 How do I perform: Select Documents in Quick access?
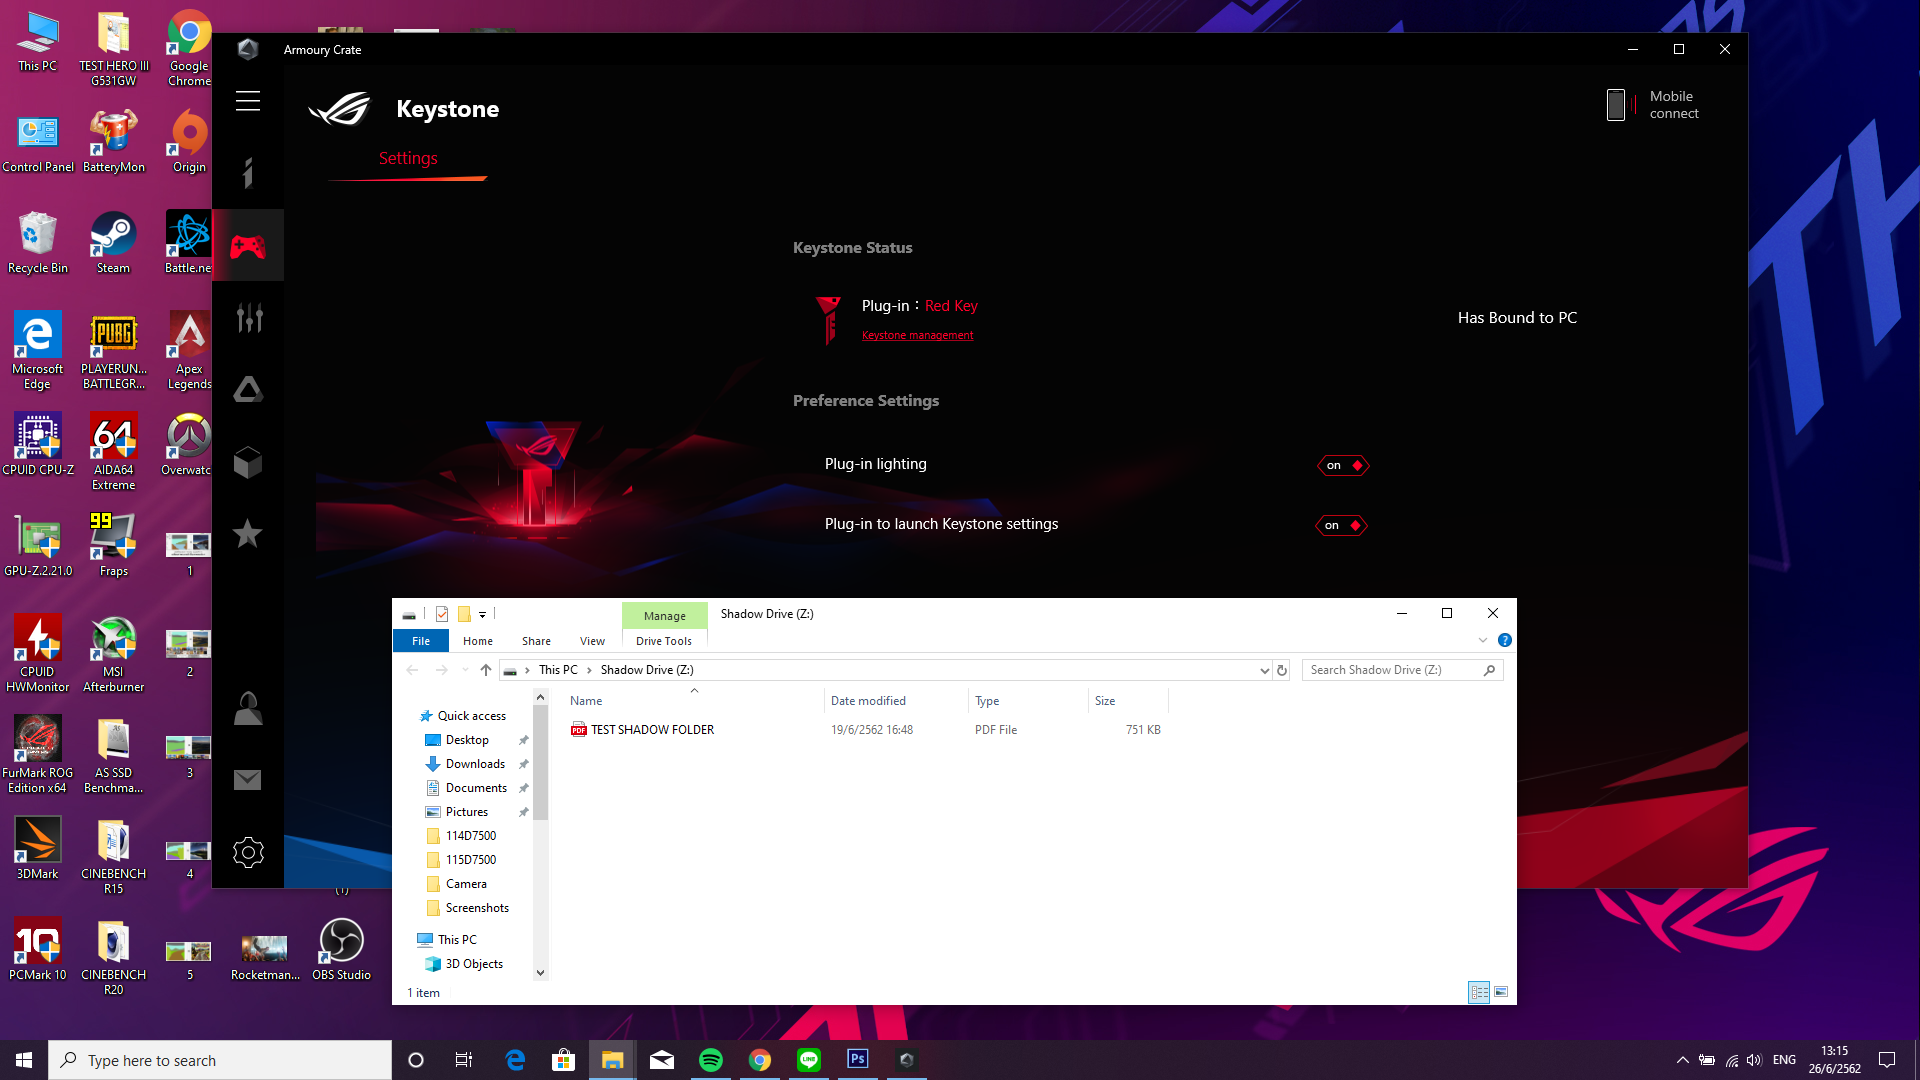[x=476, y=788]
